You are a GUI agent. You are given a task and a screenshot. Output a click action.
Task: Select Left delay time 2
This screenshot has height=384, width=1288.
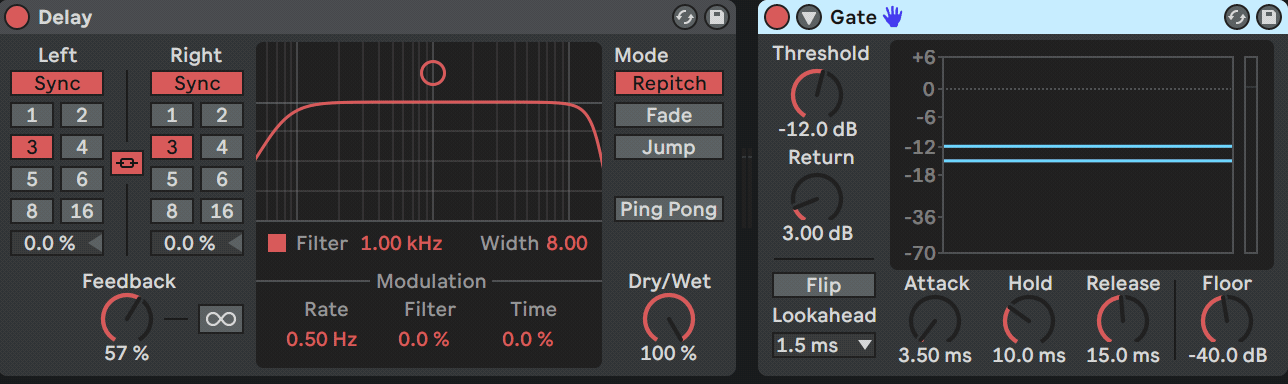(82, 115)
